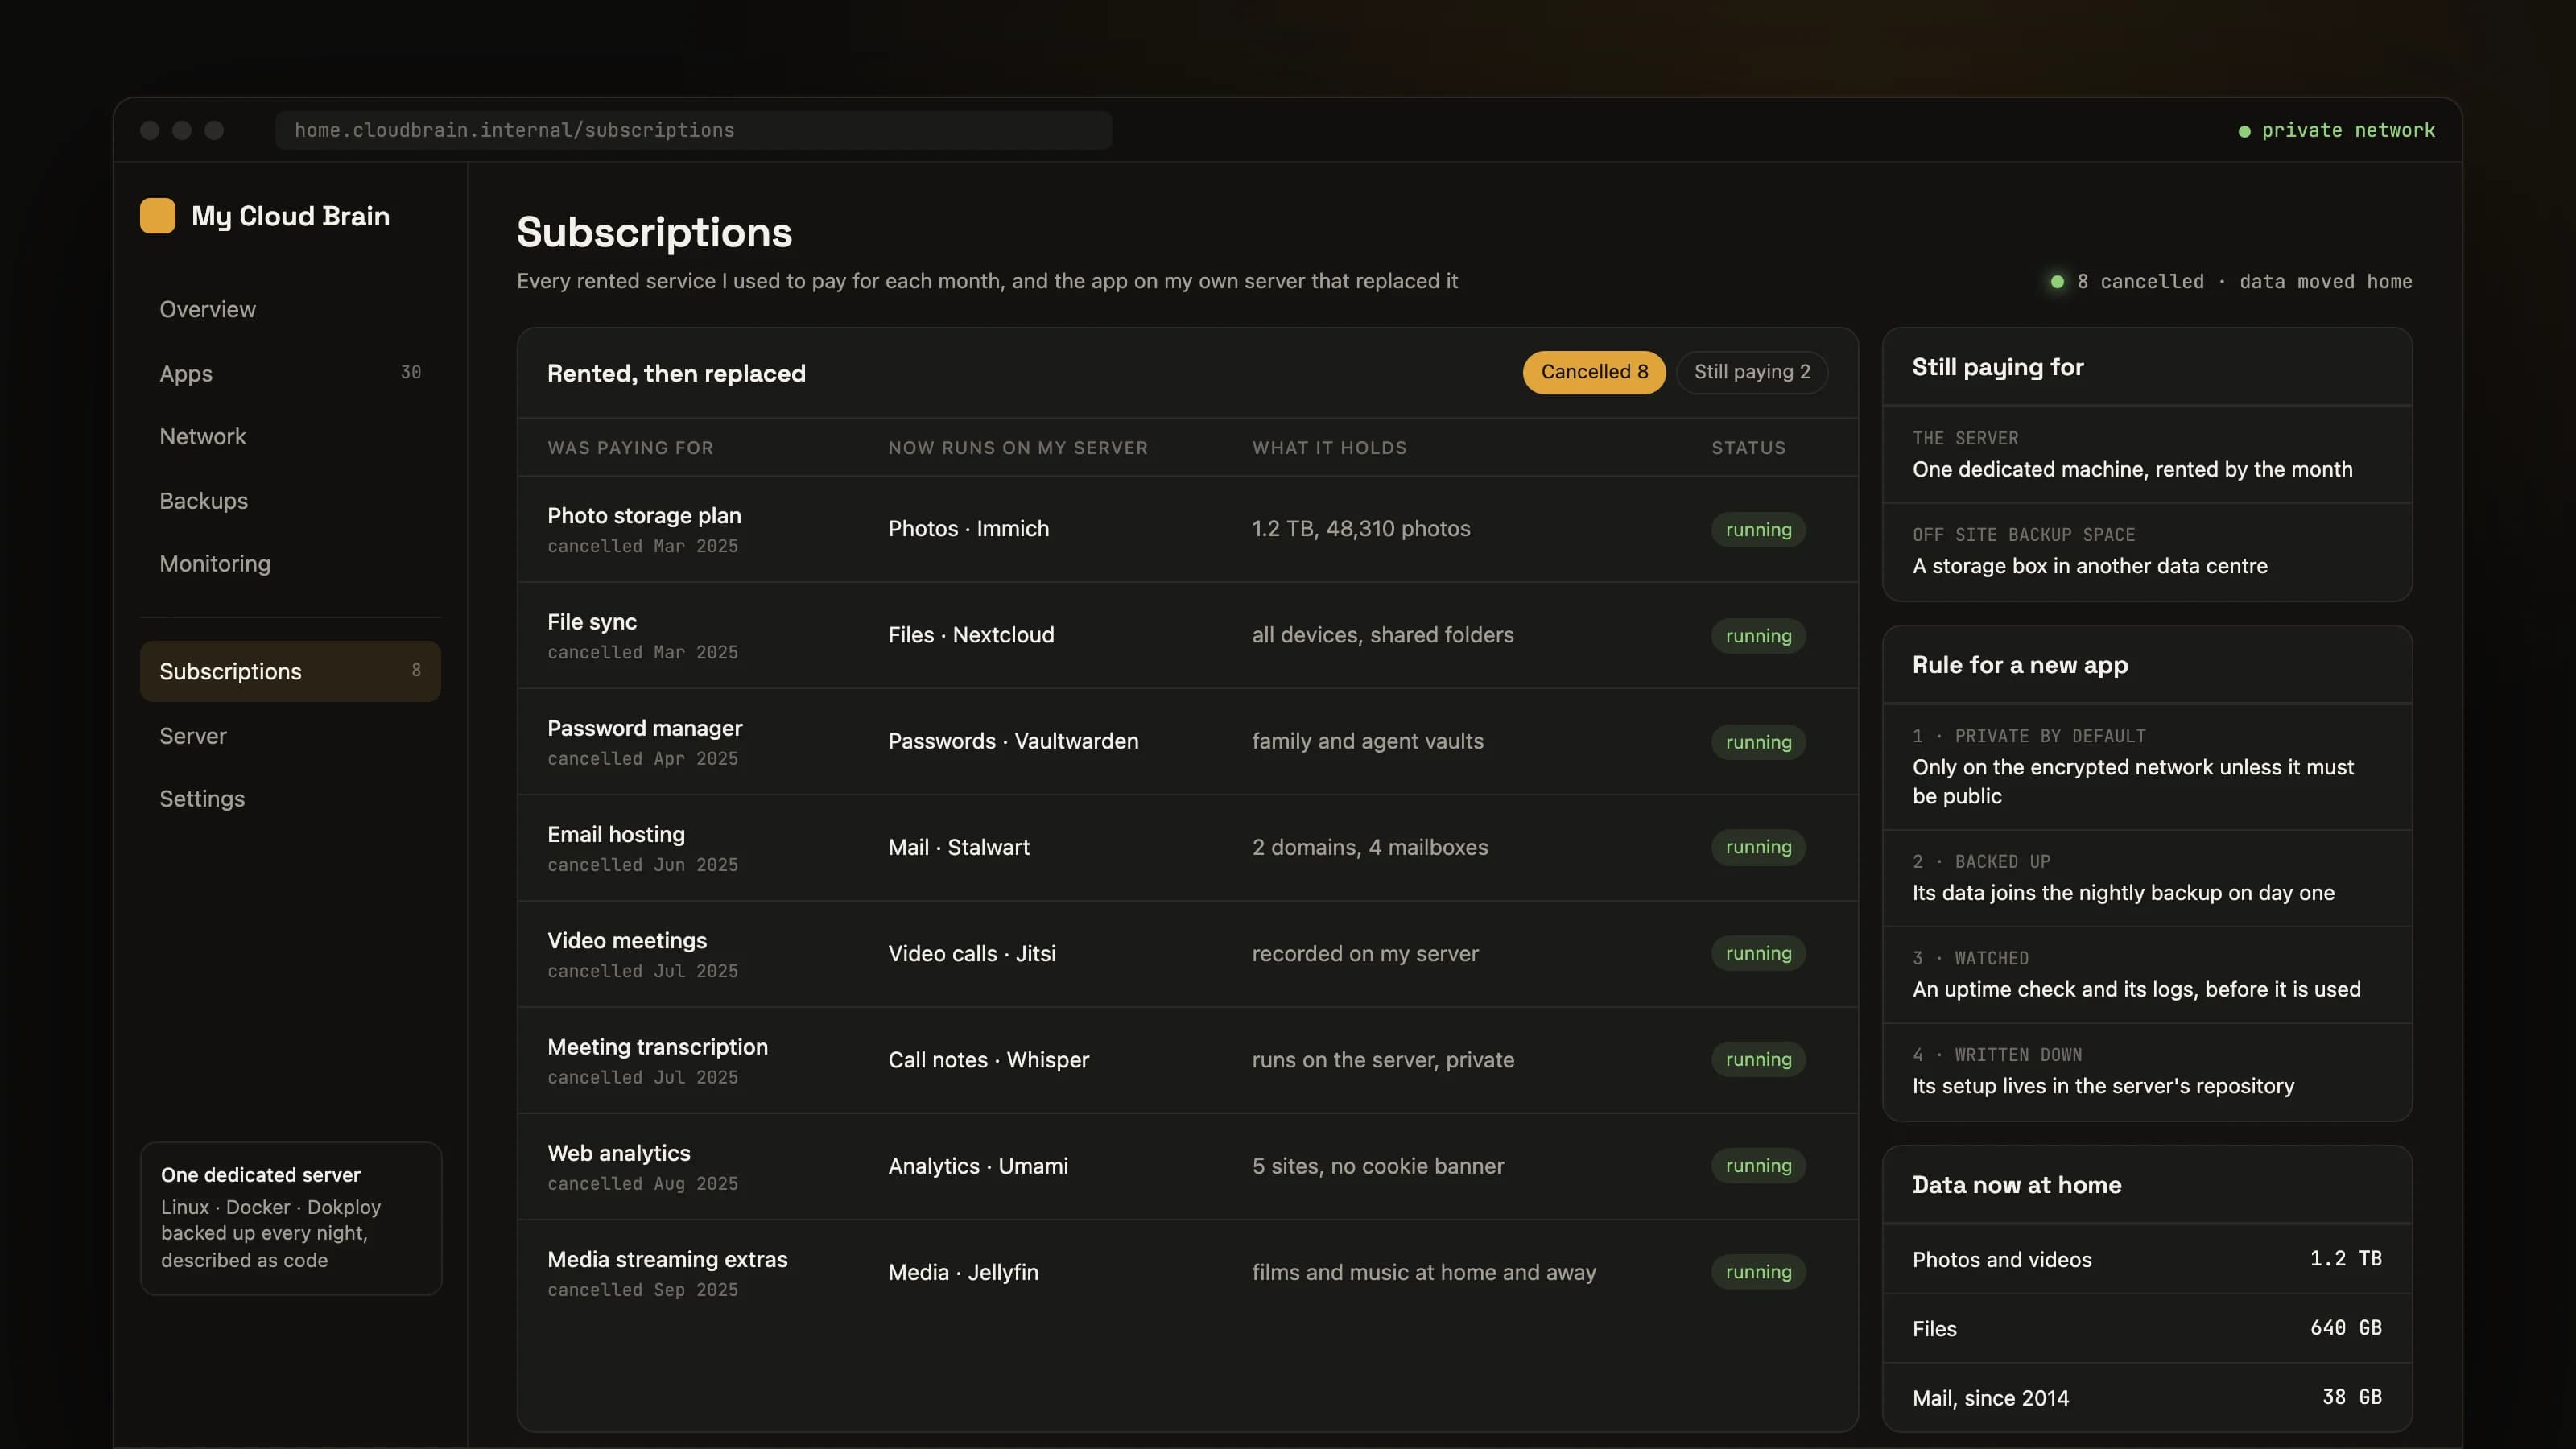Click the Call notes · Whisper entry

tap(988, 1059)
